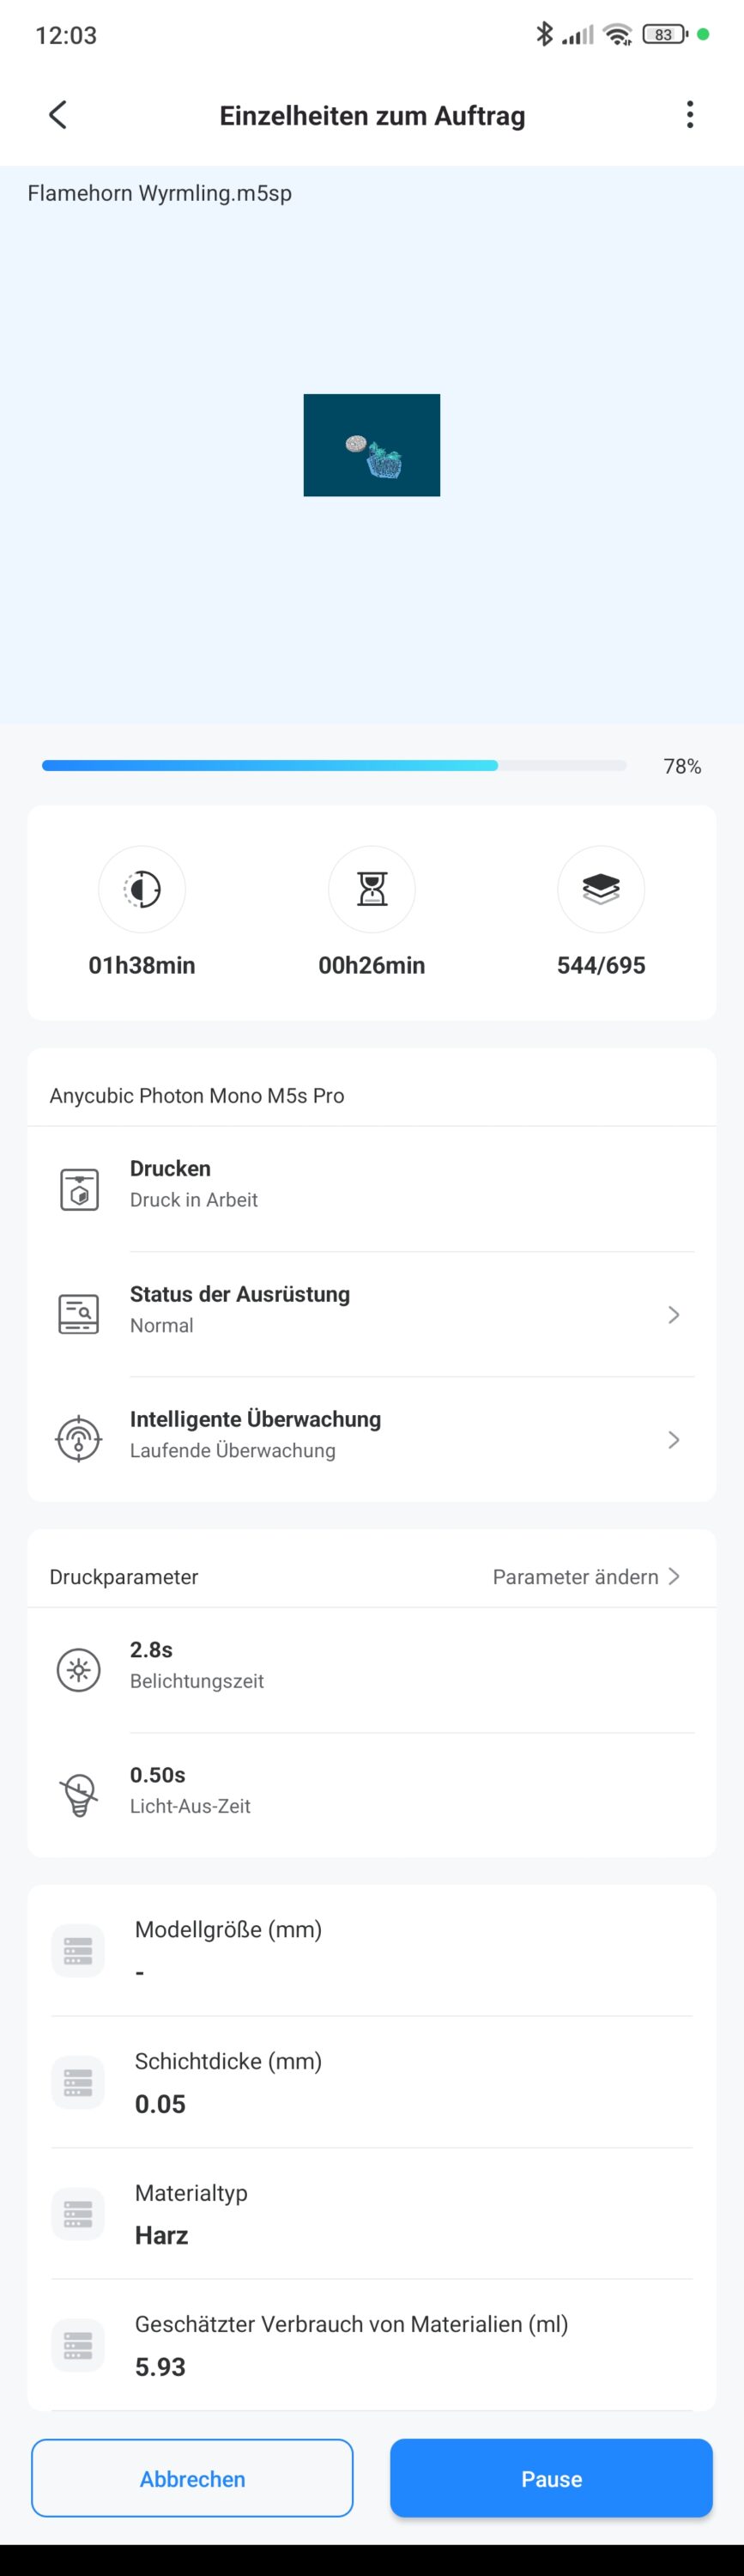Click the 78% print progress bar
The width and height of the screenshot is (744, 2576).
click(334, 766)
